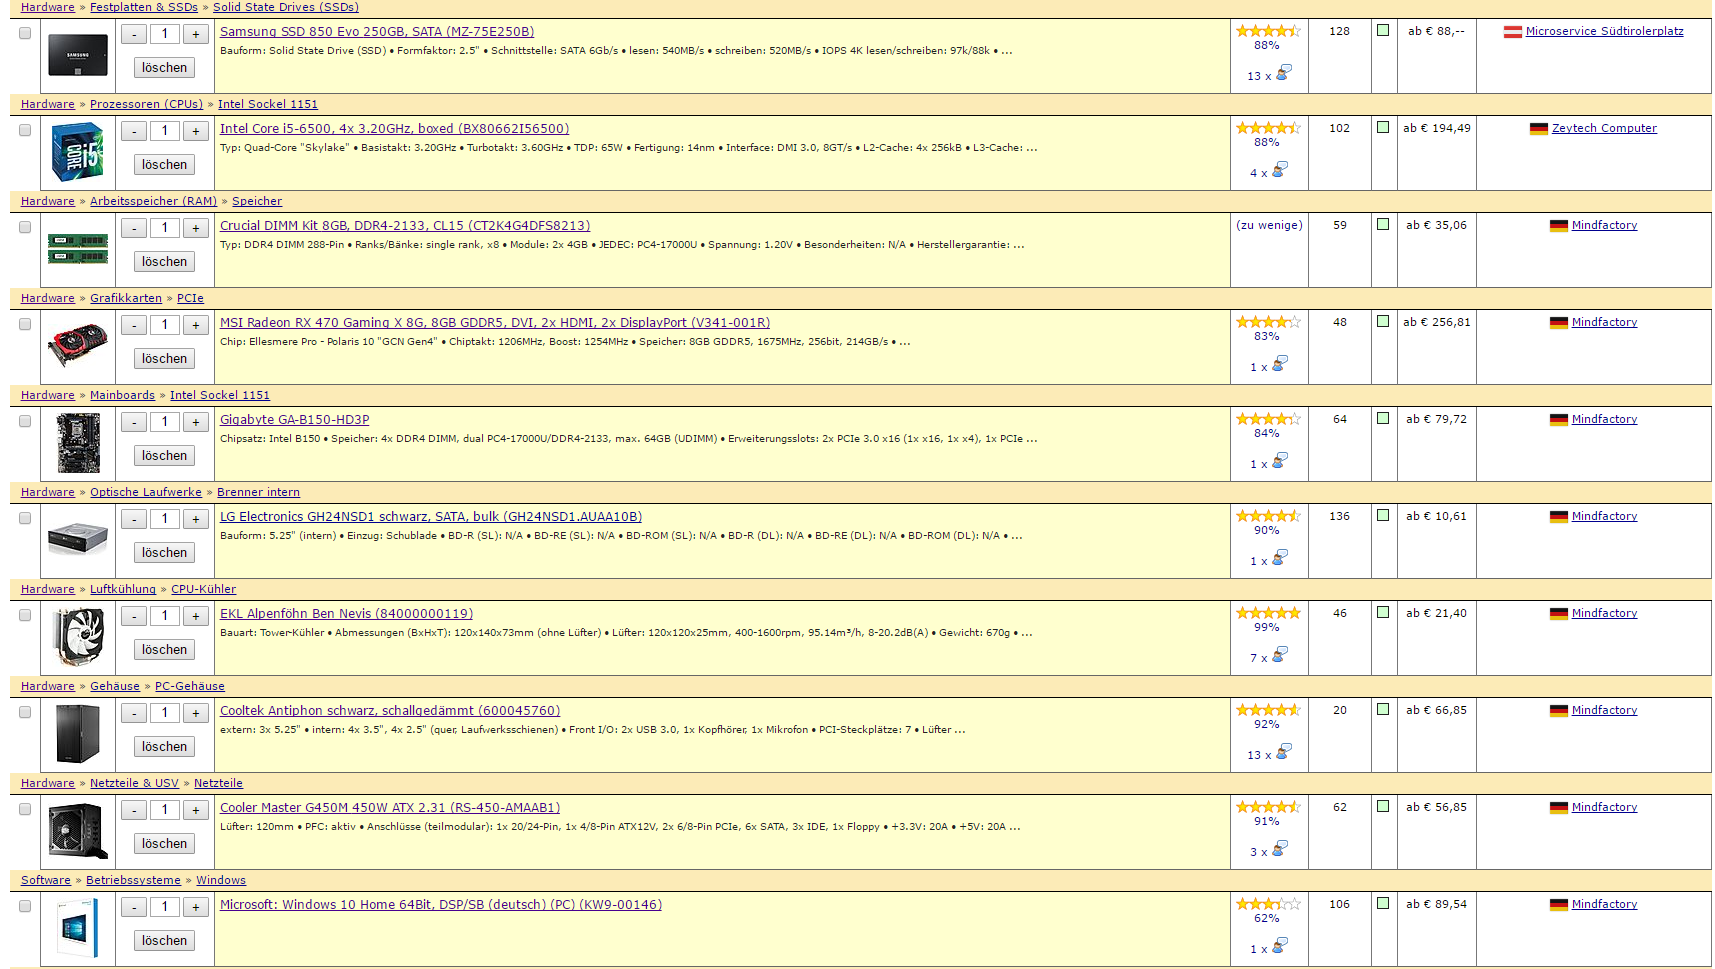Open Crucial DIMM Kit 8GB product link
The height and width of the screenshot is (969, 1715).
coord(405,226)
